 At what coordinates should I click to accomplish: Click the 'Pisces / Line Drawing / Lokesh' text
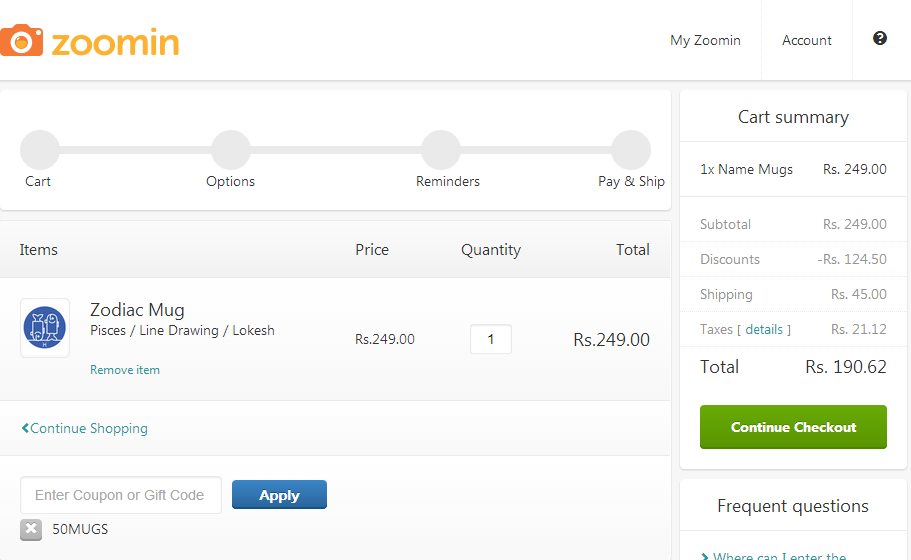[182, 331]
